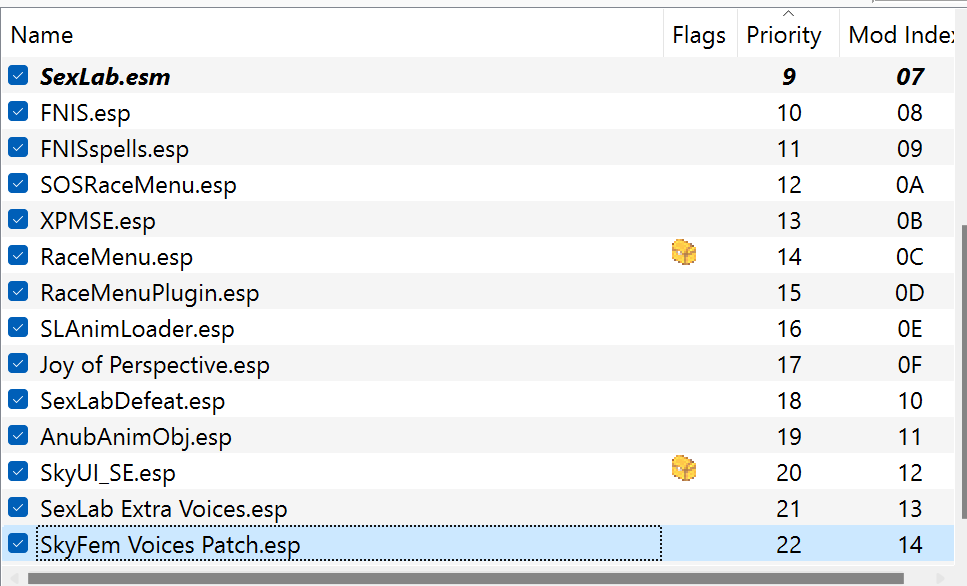This screenshot has width=967, height=586.
Task: Click mod index 0F for Joy of Perspective
Action: (910, 365)
